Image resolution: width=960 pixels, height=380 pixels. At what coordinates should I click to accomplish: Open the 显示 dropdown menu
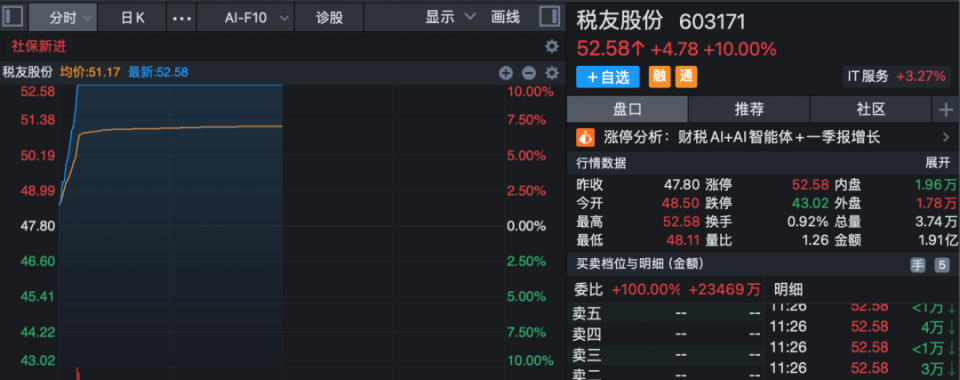coord(451,17)
